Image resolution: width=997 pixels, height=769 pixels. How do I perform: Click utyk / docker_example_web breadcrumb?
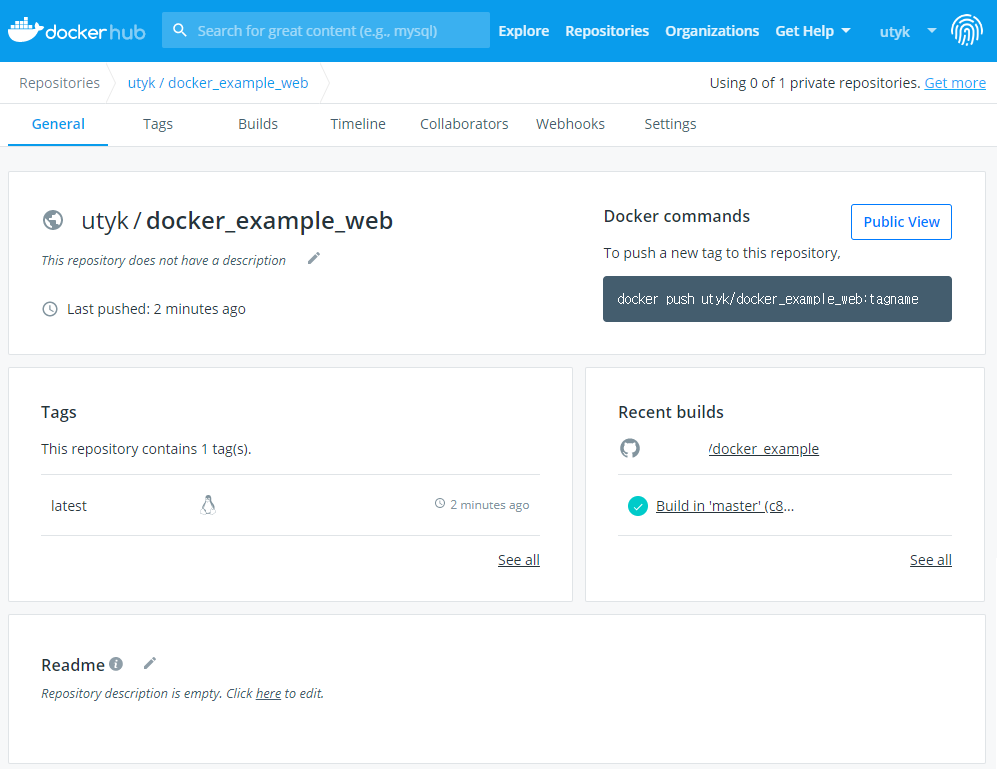[218, 83]
